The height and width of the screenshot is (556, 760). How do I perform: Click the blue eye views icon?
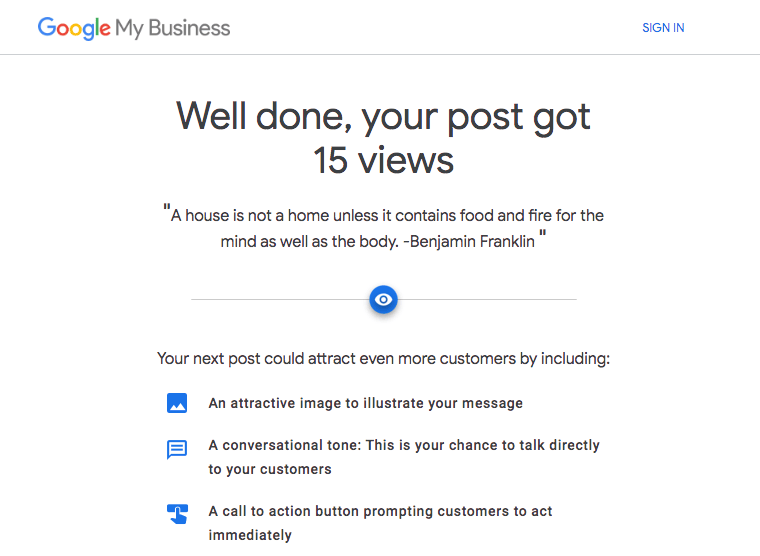[x=384, y=299]
